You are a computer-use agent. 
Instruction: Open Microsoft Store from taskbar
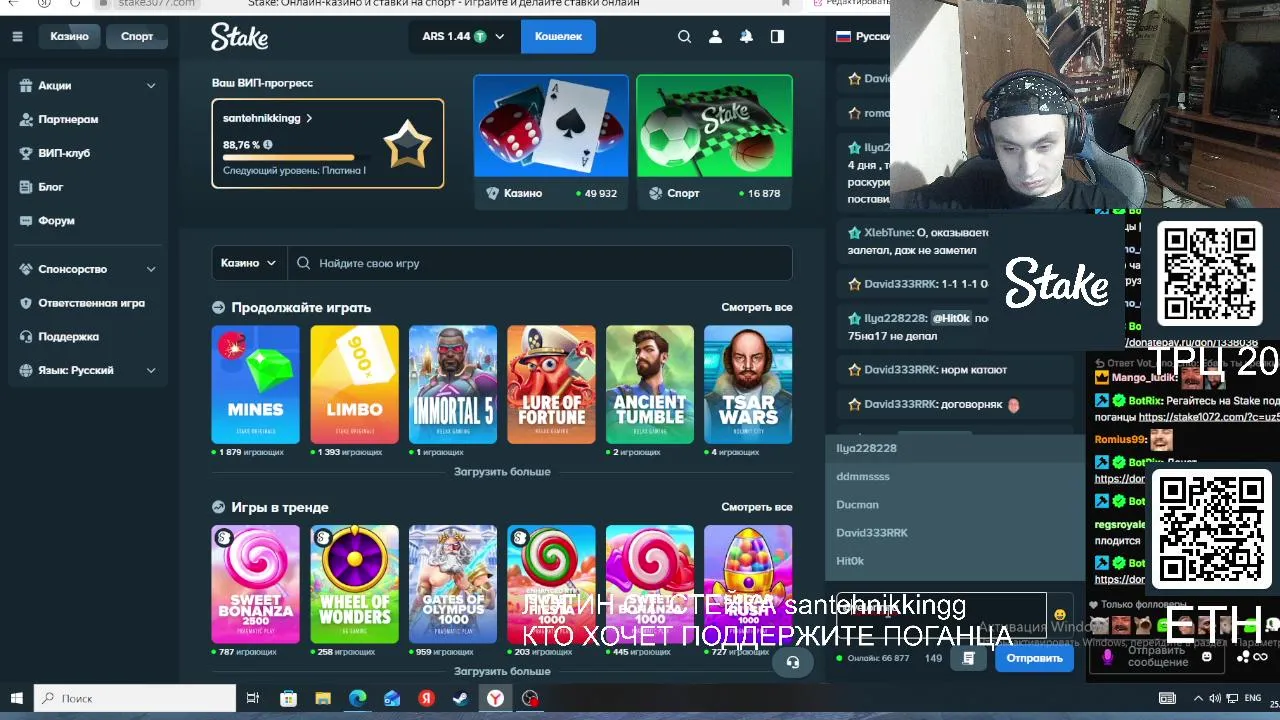pyautogui.click(x=288, y=698)
